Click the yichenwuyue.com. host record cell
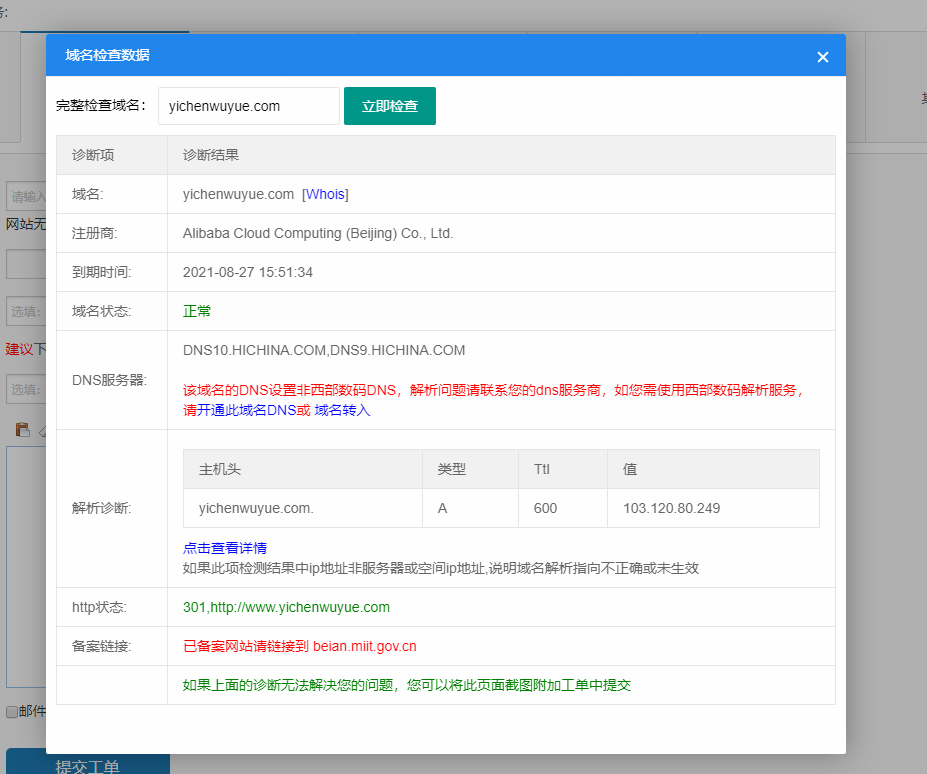Screen dimensions: 927x774 (256, 508)
